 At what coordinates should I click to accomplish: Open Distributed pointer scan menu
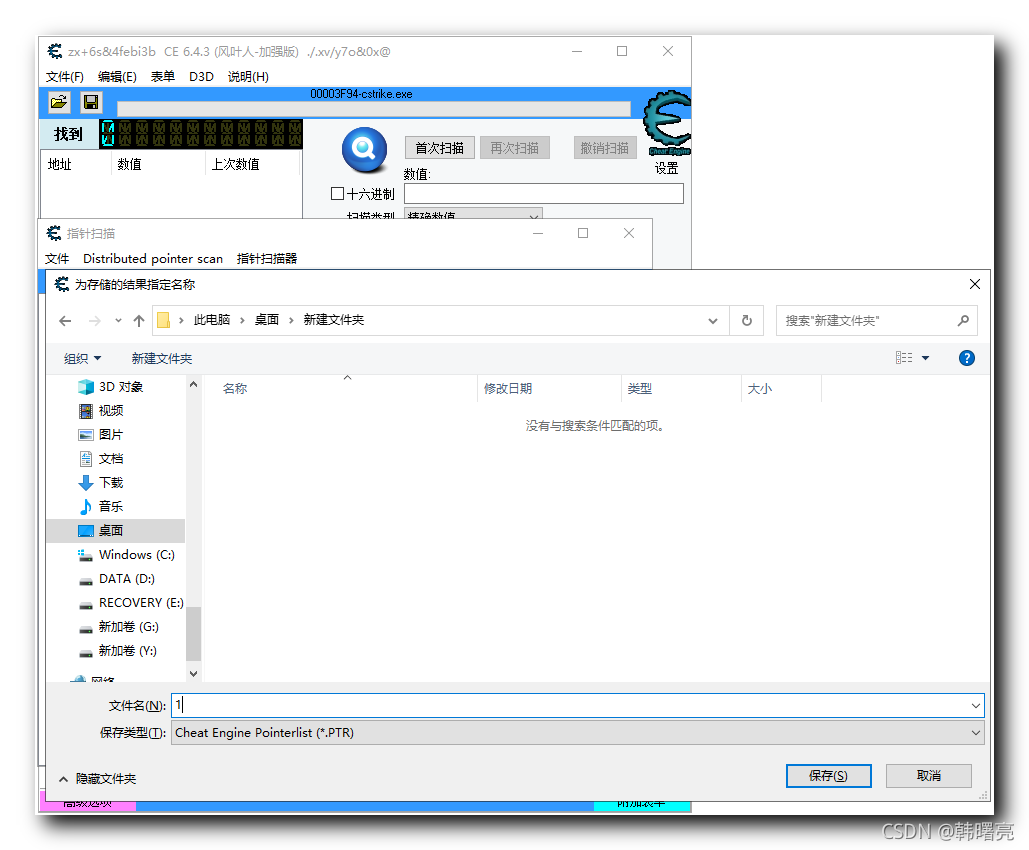153,259
